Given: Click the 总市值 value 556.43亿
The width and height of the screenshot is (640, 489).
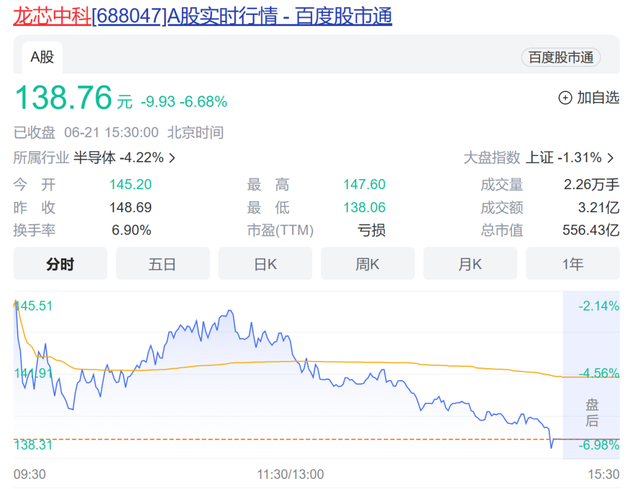Looking at the screenshot, I should 591,230.
